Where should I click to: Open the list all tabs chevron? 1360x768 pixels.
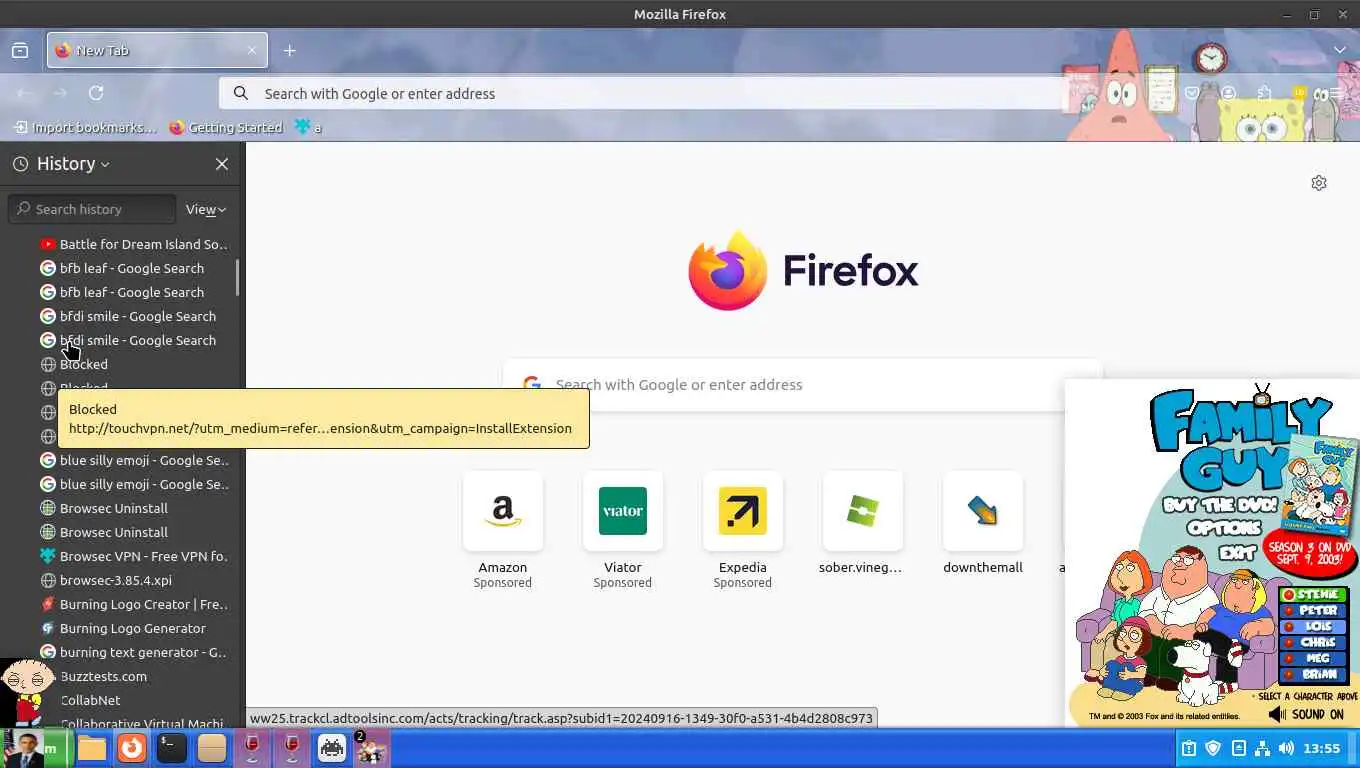coord(1339,51)
